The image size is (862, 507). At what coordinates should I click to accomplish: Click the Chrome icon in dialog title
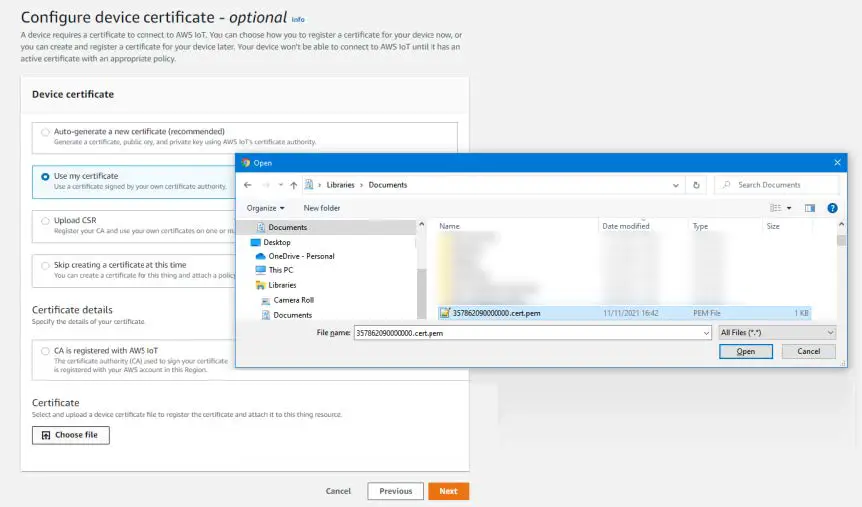coord(246,163)
